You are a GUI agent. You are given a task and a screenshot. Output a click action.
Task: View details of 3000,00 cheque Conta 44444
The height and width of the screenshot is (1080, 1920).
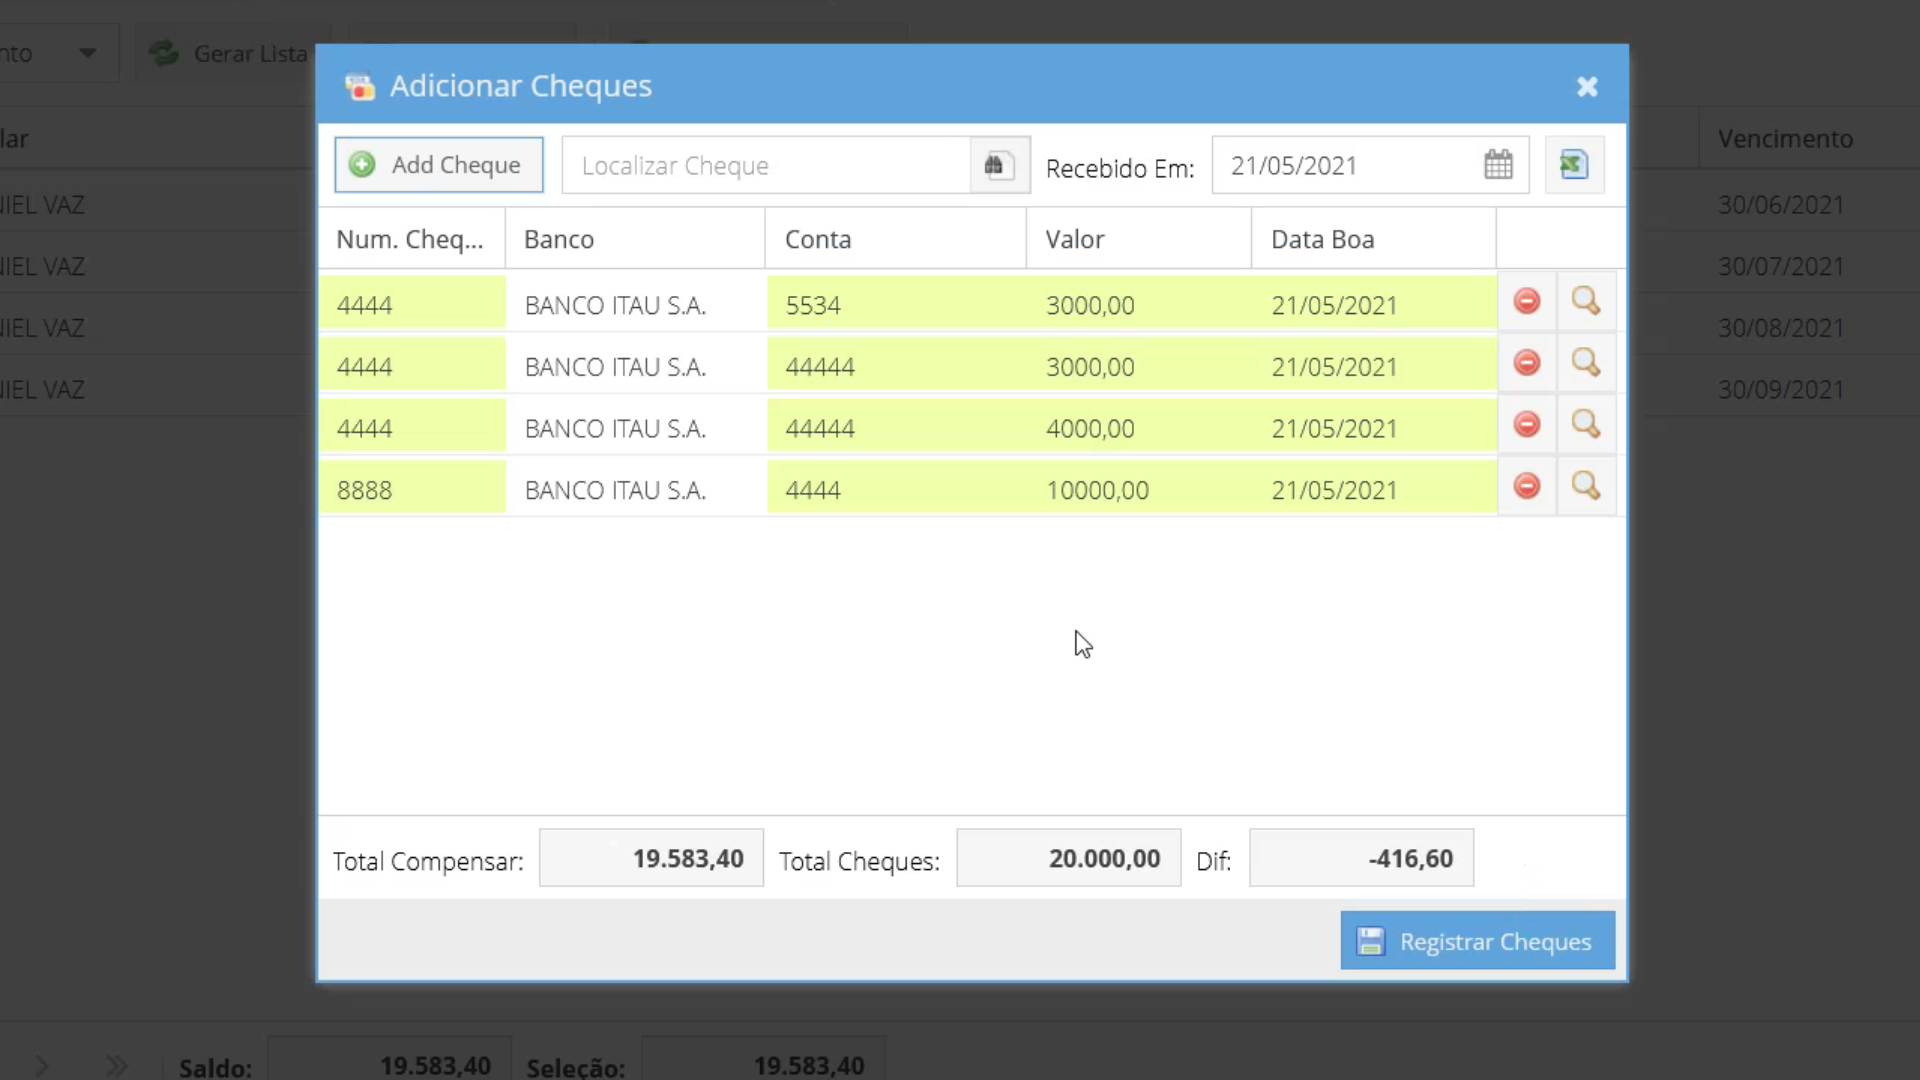[1586, 363]
